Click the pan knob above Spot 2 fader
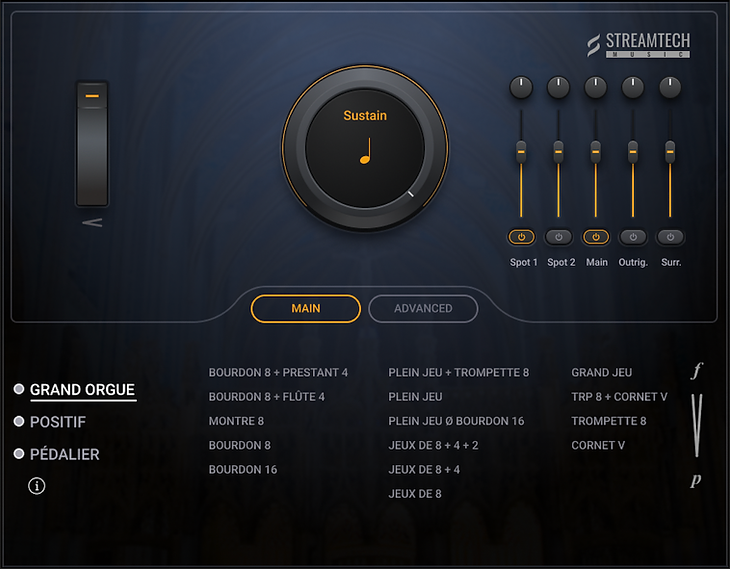Screen dimensions: 730x569 (x=558, y=87)
